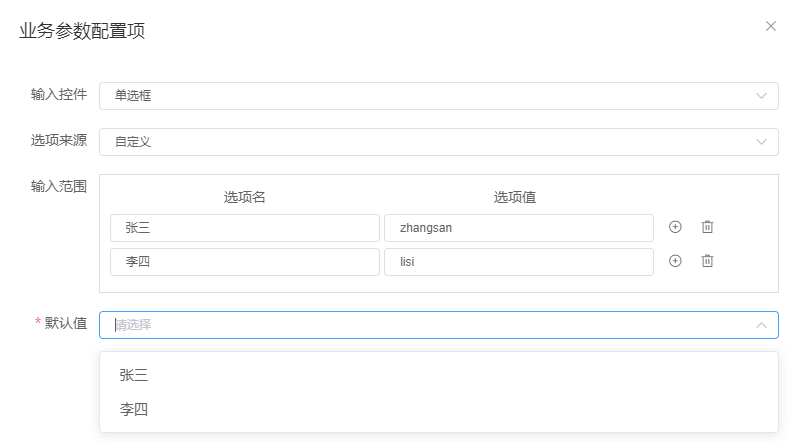Focus the 选项值 field containing lisi

pyautogui.click(x=518, y=262)
